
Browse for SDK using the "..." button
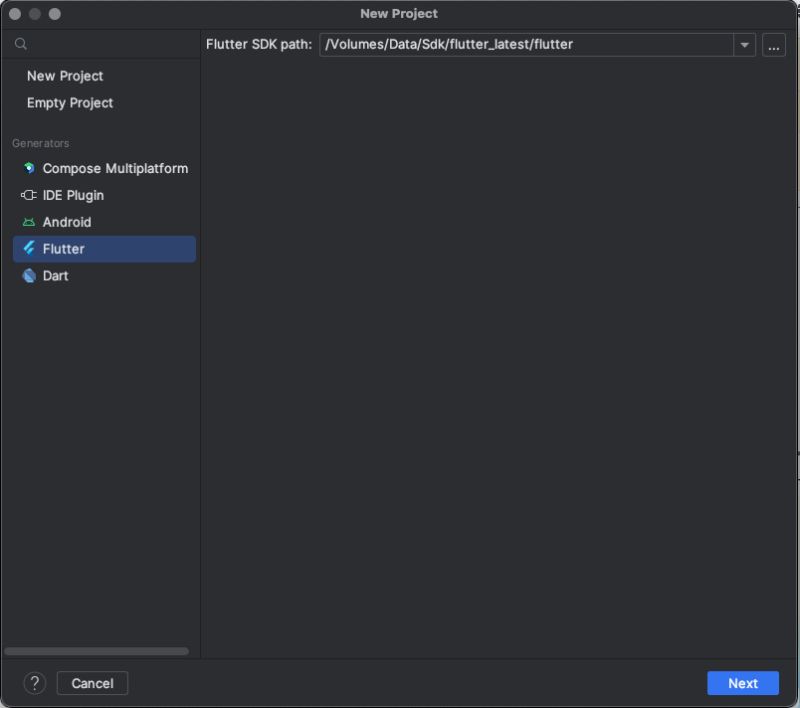pyautogui.click(x=774, y=44)
